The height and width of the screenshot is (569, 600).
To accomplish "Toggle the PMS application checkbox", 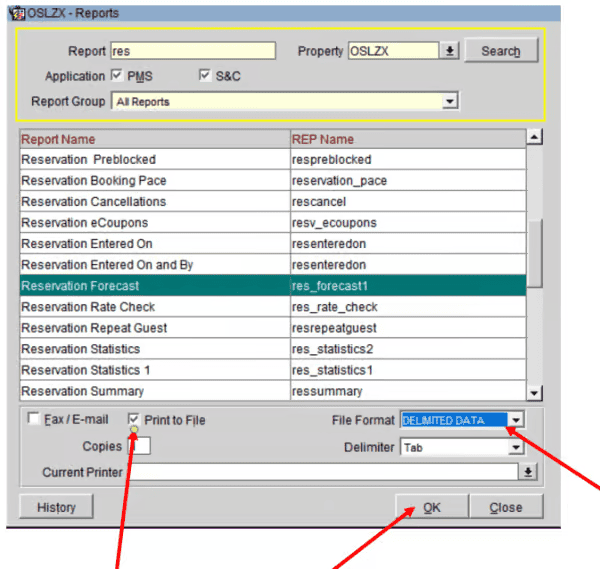I will (x=116, y=76).
